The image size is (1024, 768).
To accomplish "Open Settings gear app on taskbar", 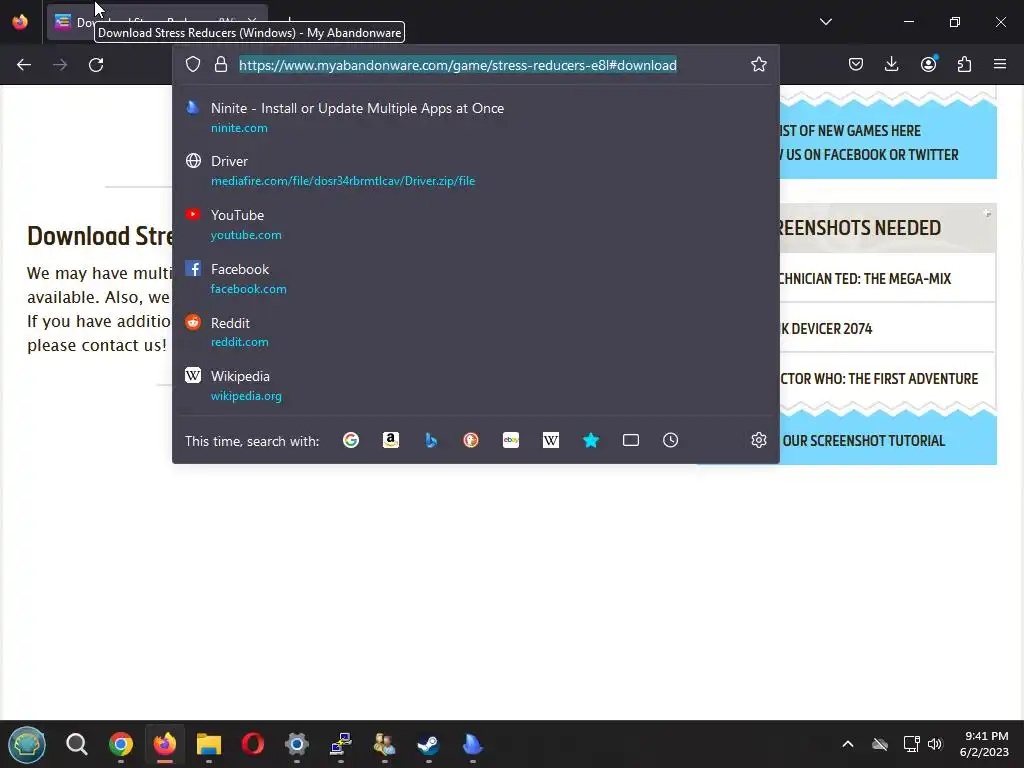I will pos(296,744).
